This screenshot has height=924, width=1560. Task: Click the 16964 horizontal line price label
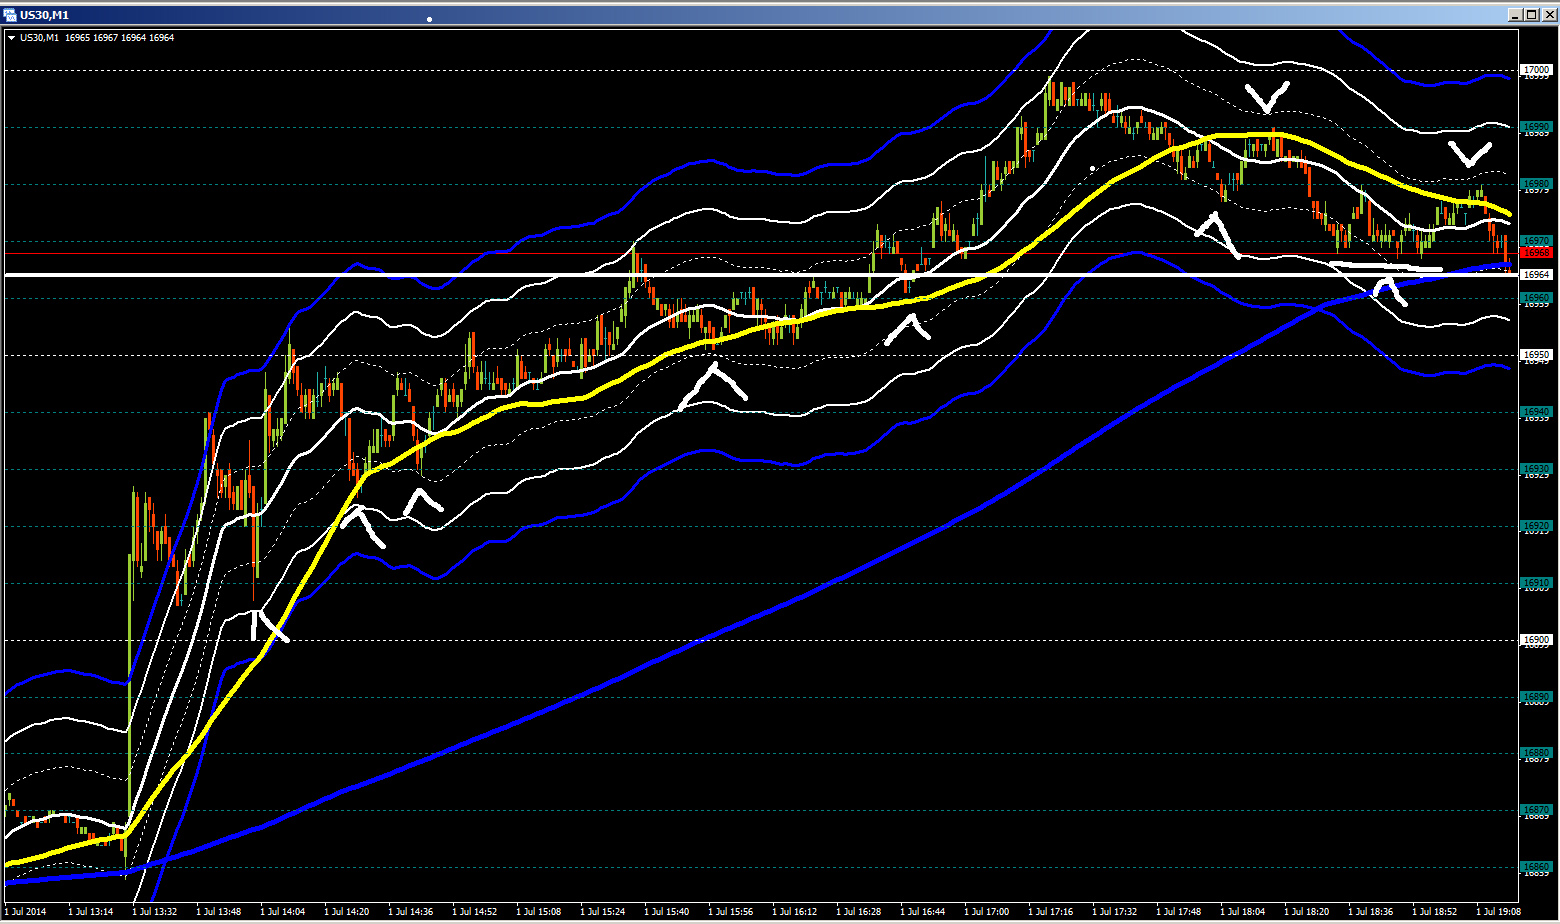coord(1536,274)
